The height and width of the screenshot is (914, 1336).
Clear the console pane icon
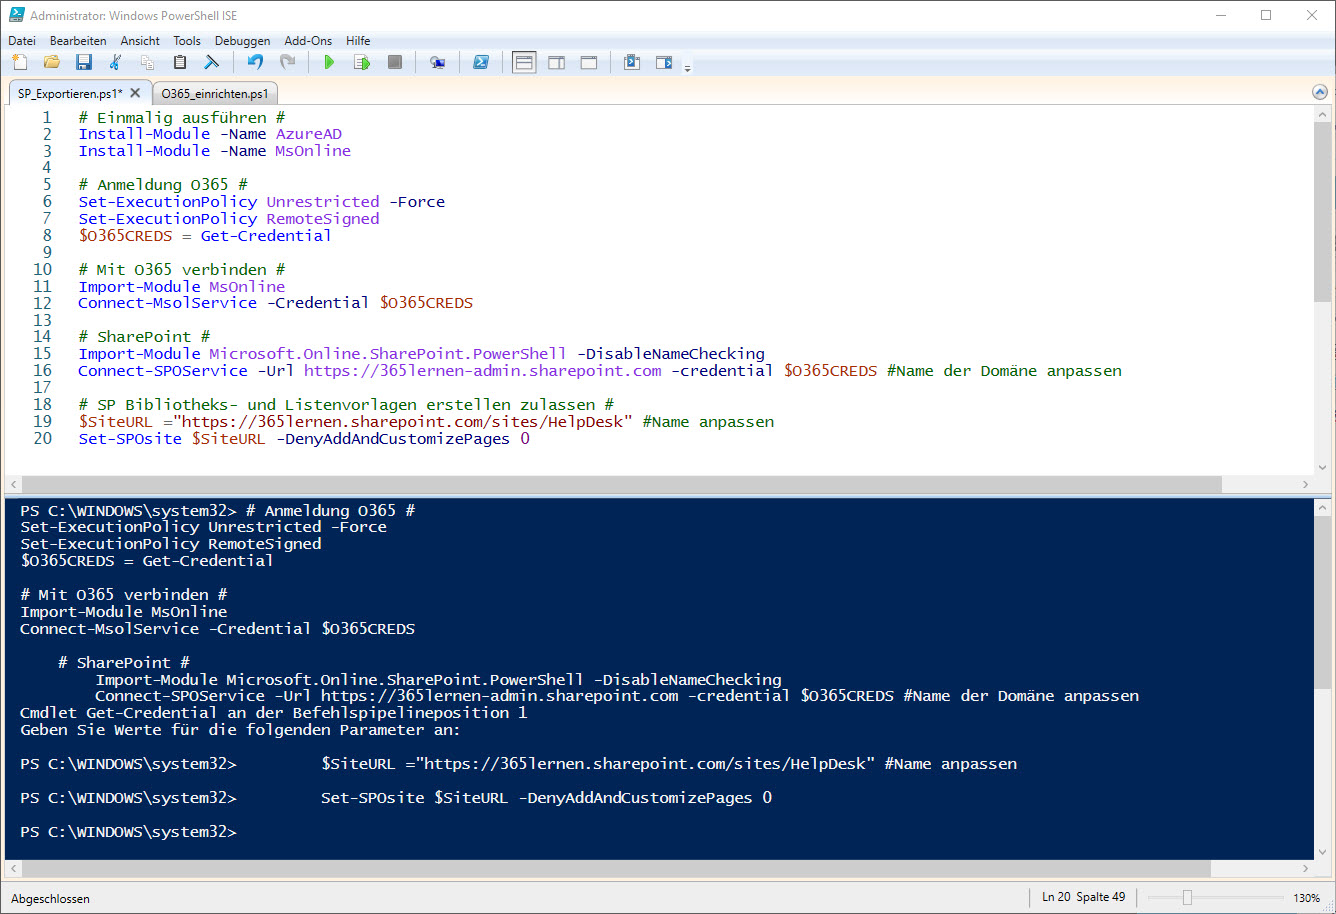point(212,62)
